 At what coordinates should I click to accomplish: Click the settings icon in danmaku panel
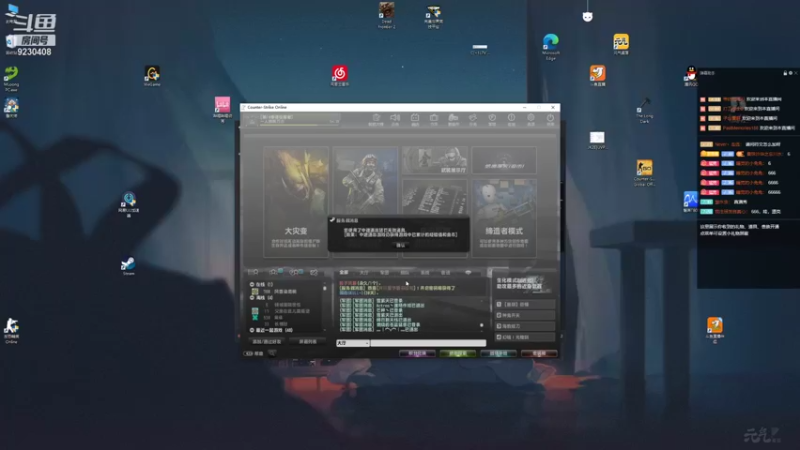pyautogui.click(x=790, y=73)
